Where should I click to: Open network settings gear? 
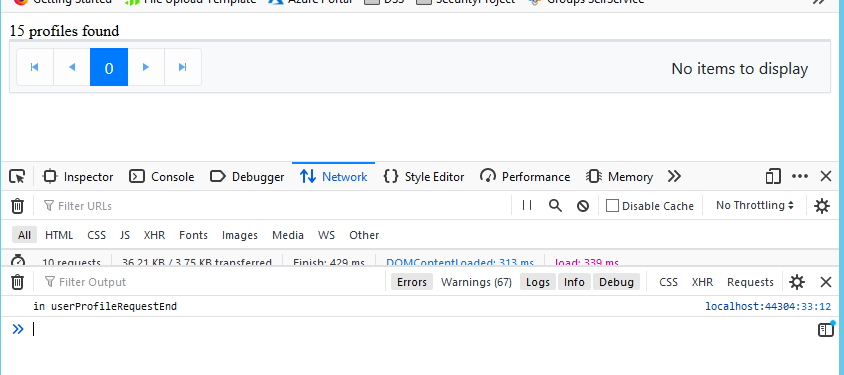pyautogui.click(x=822, y=206)
